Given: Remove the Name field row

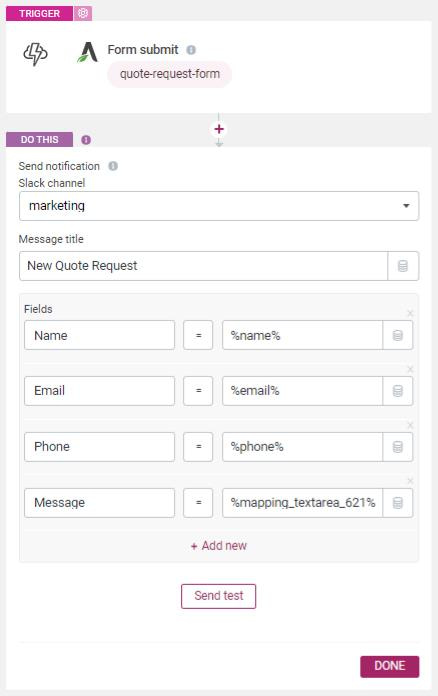Looking at the screenshot, I should click(410, 313).
